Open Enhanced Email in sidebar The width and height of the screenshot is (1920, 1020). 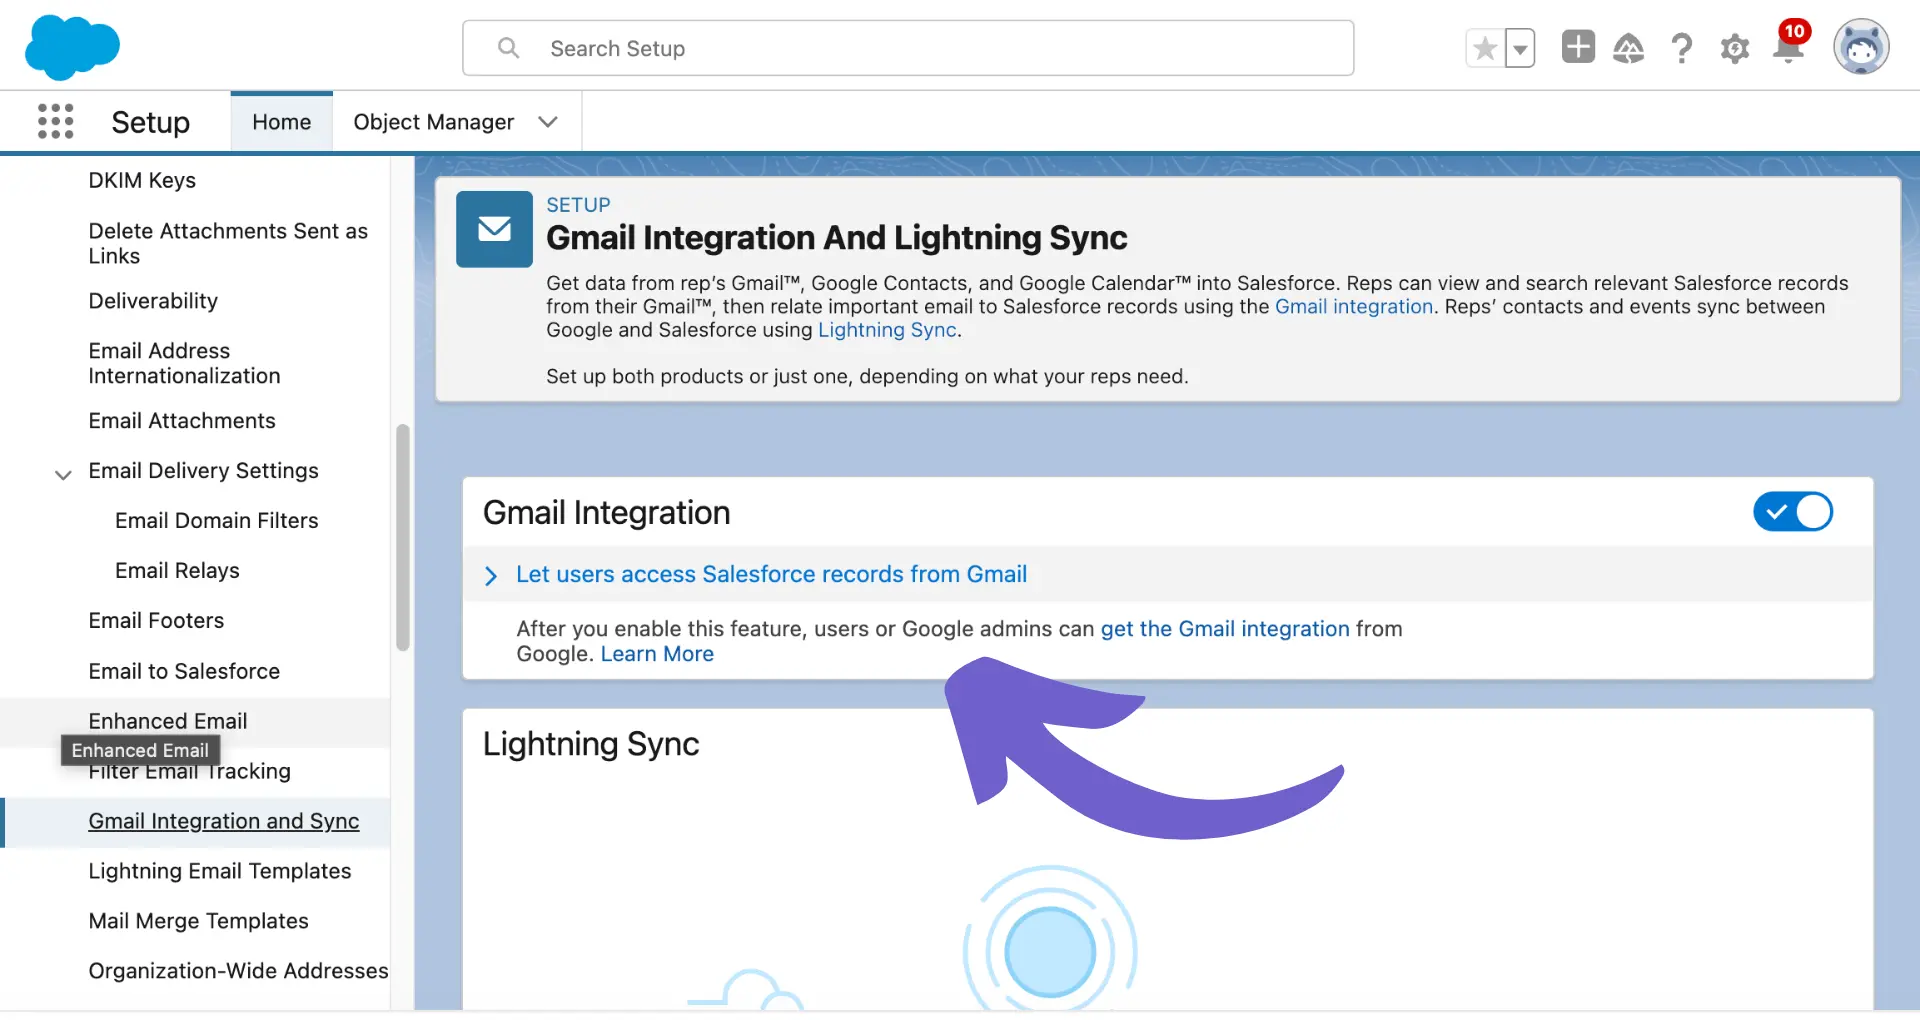[x=167, y=721]
